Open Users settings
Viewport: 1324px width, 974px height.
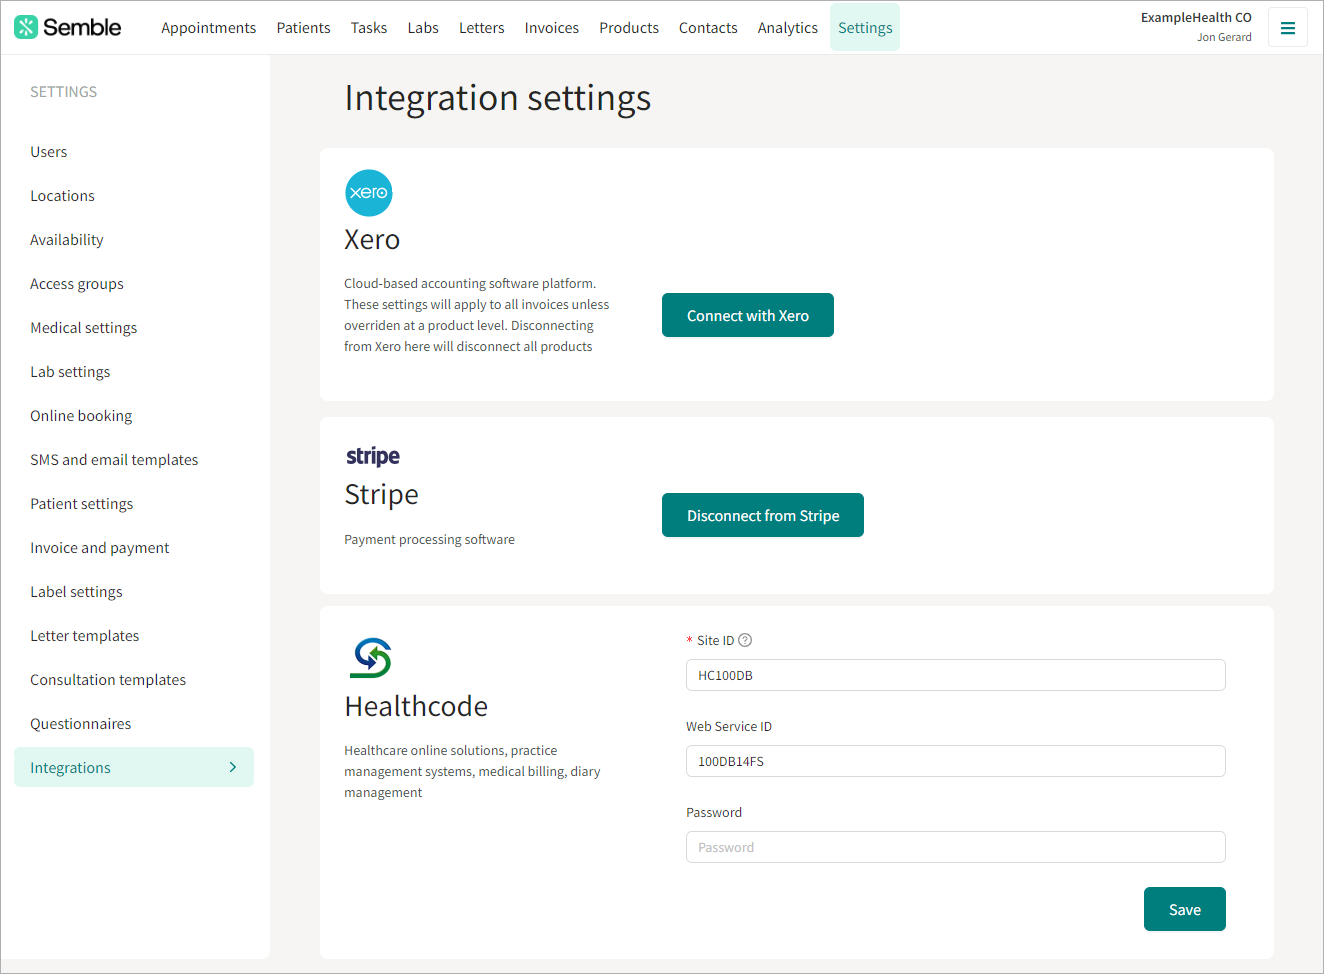[x=48, y=151]
